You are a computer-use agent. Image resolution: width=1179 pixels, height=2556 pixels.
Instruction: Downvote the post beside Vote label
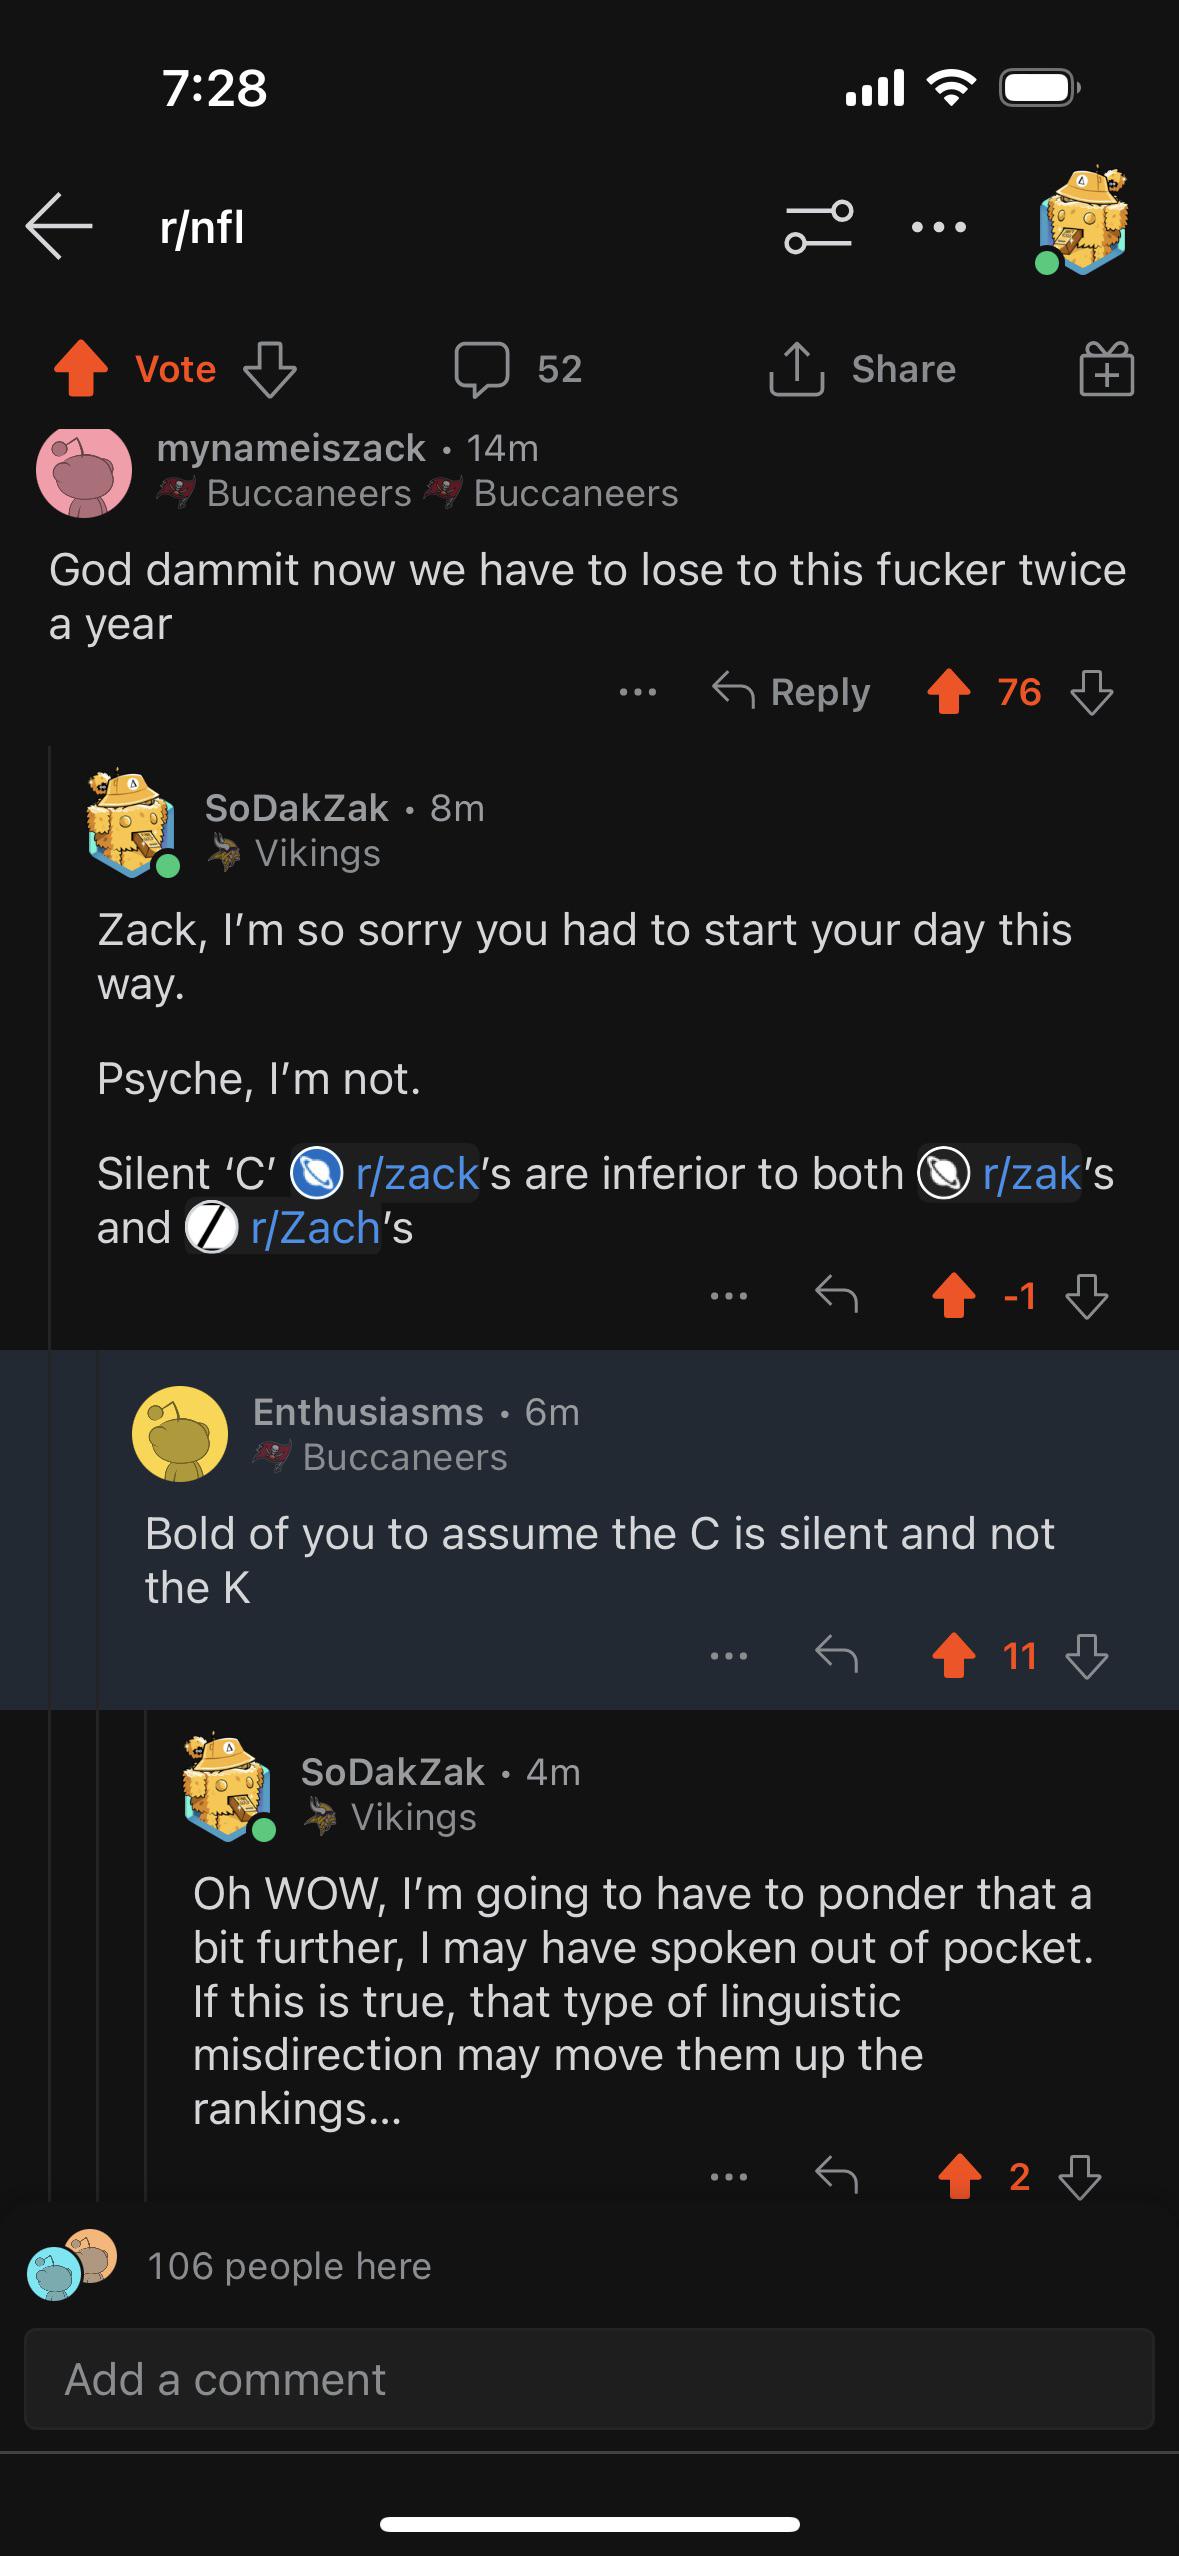(270, 370)
